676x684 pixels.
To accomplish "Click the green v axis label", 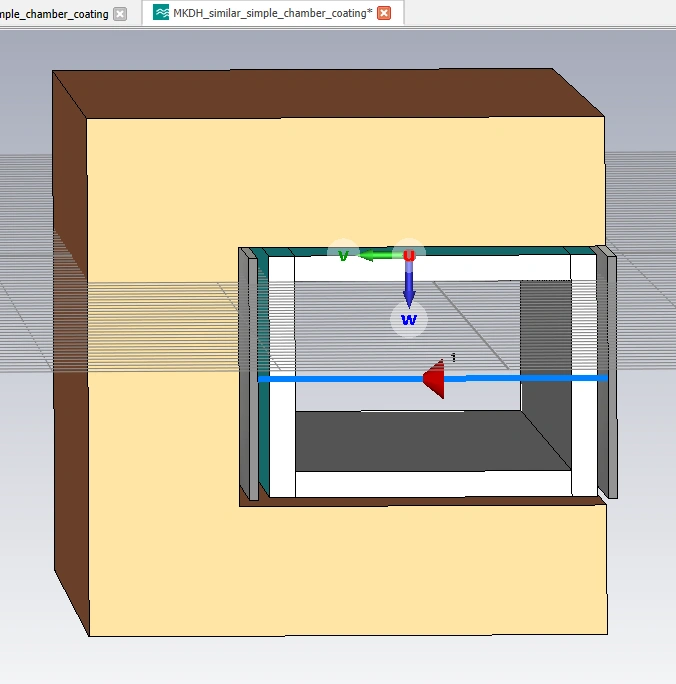I will pos(343,255).
